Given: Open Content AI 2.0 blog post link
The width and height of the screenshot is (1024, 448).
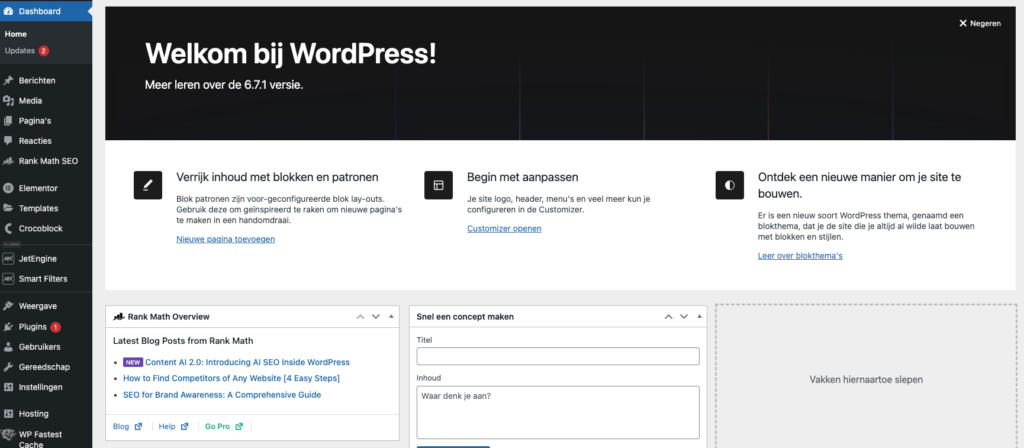Looking at the screenshot, I should [248, 362].
